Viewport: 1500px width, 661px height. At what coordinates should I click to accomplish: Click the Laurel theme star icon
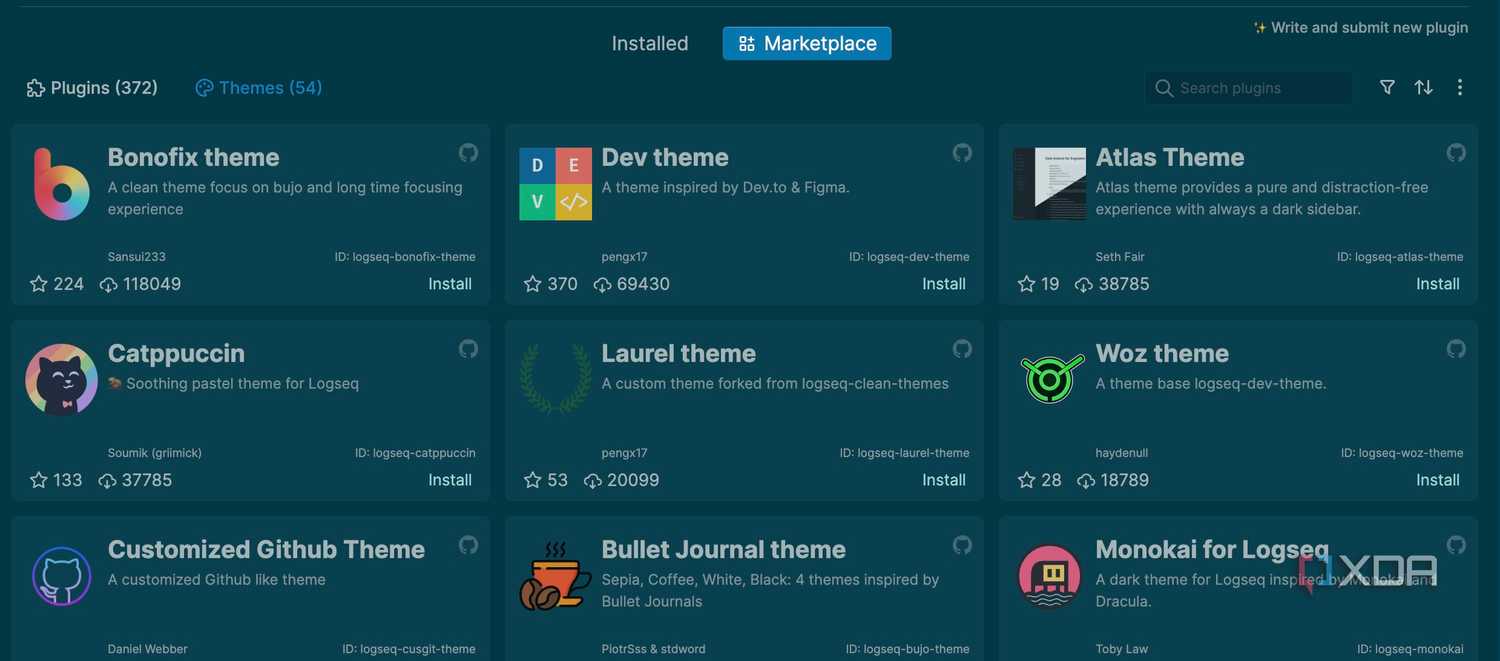tap(533, 480)
